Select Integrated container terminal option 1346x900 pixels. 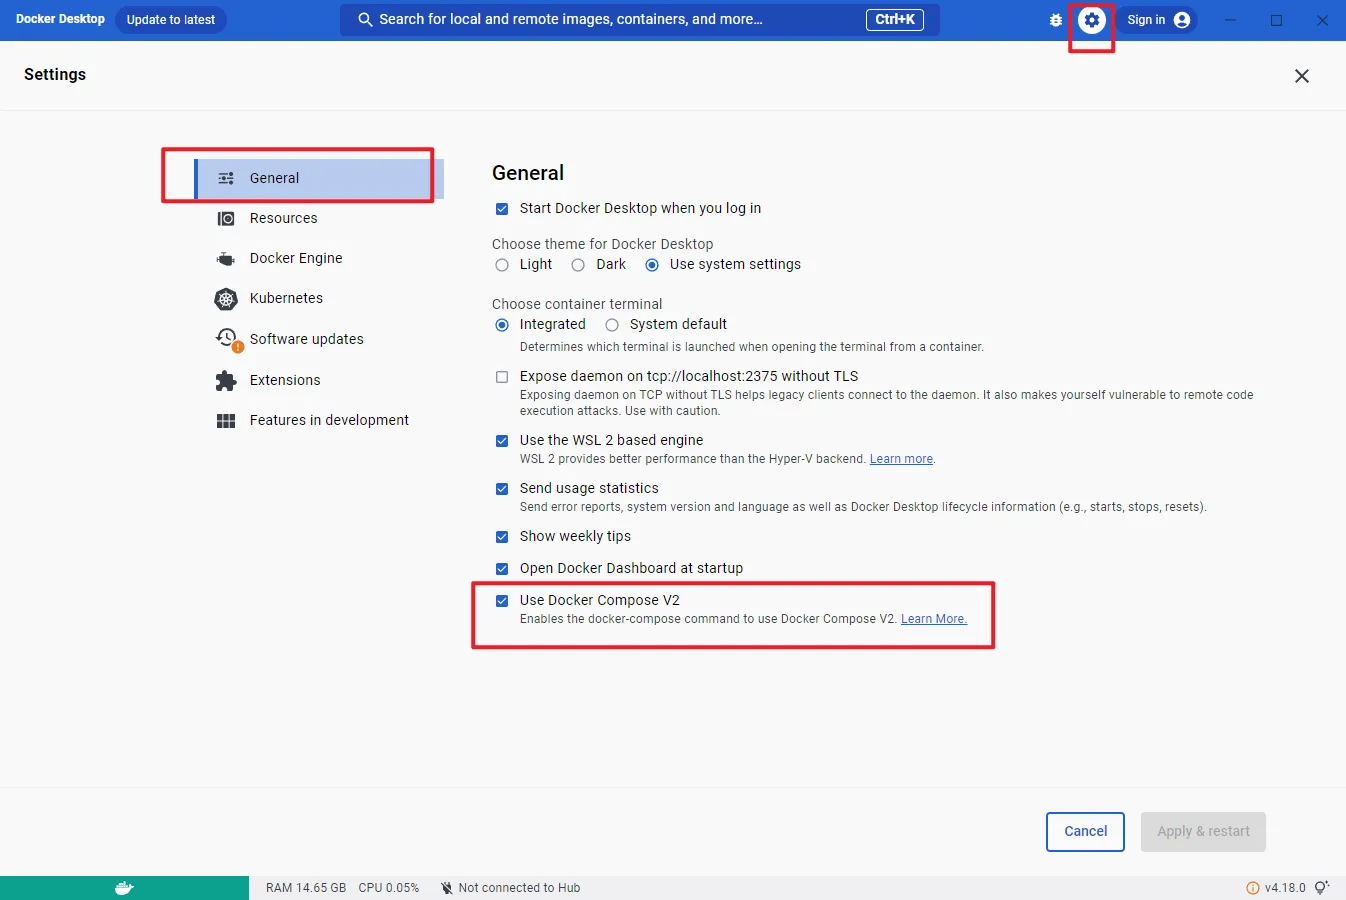tap(502, 325)
